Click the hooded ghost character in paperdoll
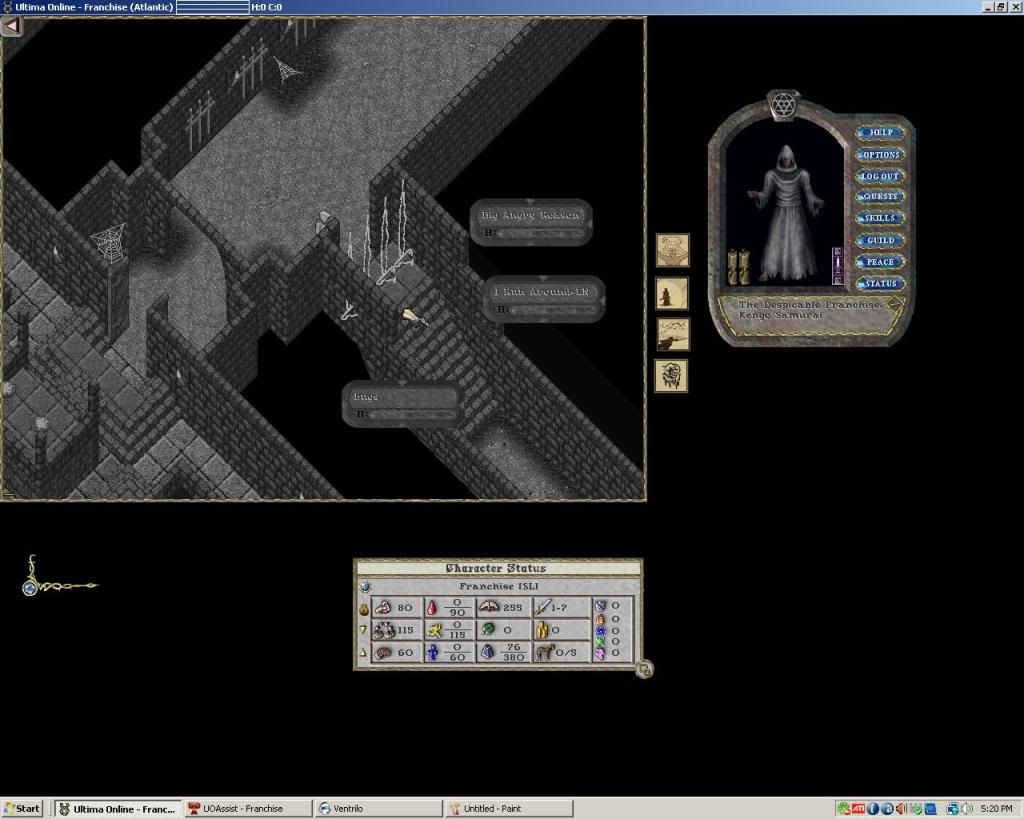Image resolution: width=1024 pixels, height=819 pixels. [786, 214]
